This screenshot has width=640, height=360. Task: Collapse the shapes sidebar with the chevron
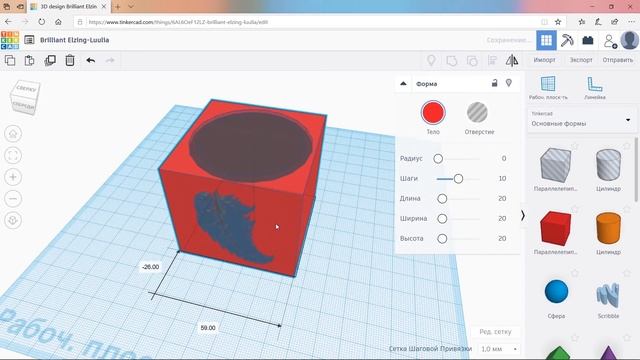tap(523, 215)
